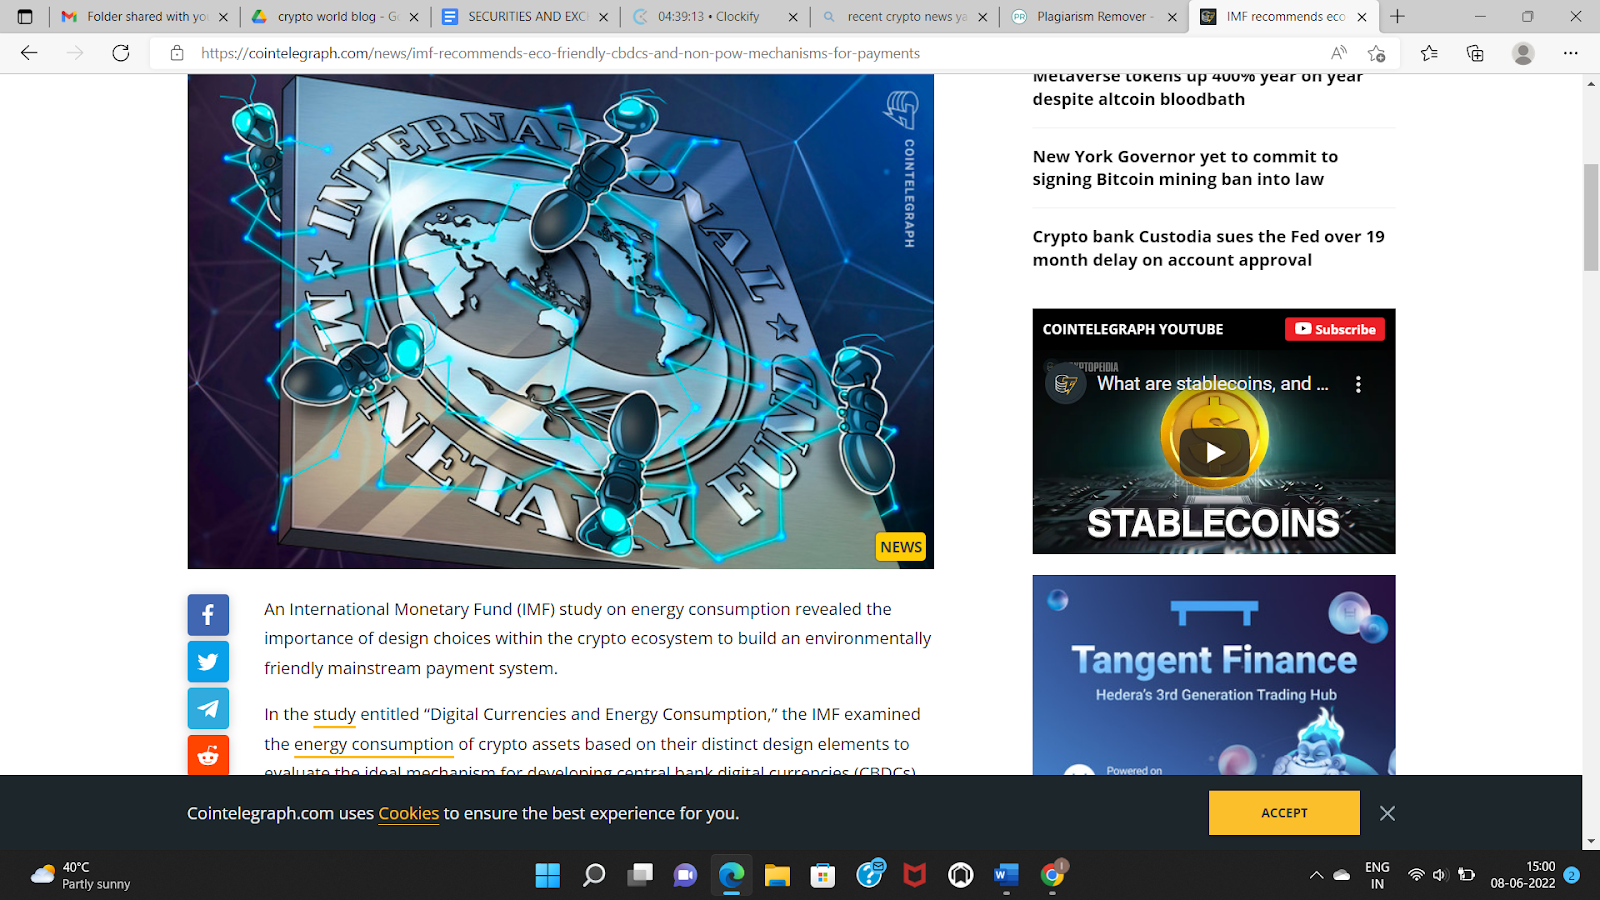Open the OneDrive tray icon
The width and height of the screenshot is (1600, 900).
click(1342, 875)
